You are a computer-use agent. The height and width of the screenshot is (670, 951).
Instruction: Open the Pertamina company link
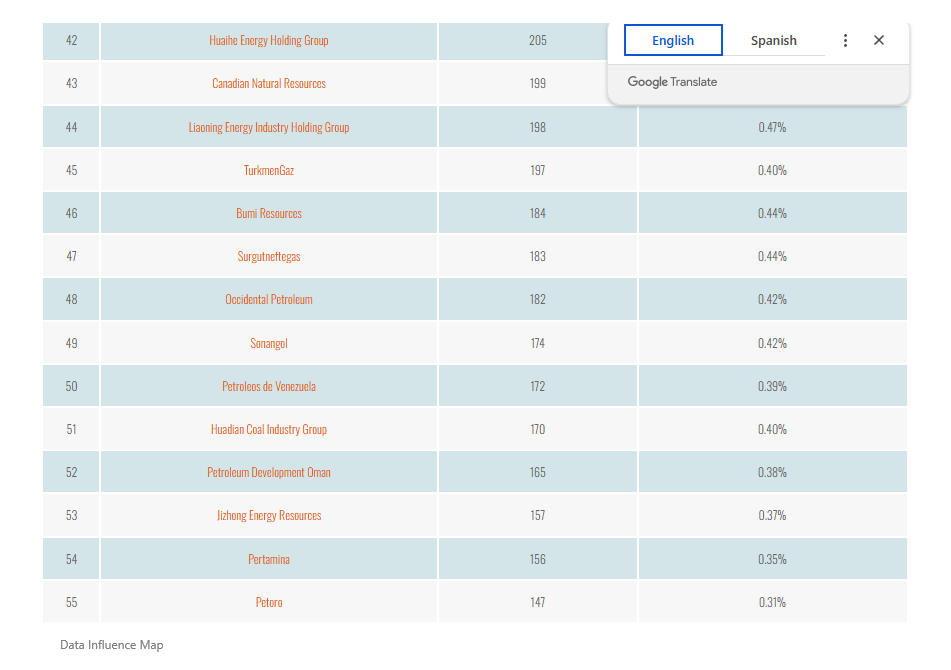pyautogui.click(x=269, y=560)
